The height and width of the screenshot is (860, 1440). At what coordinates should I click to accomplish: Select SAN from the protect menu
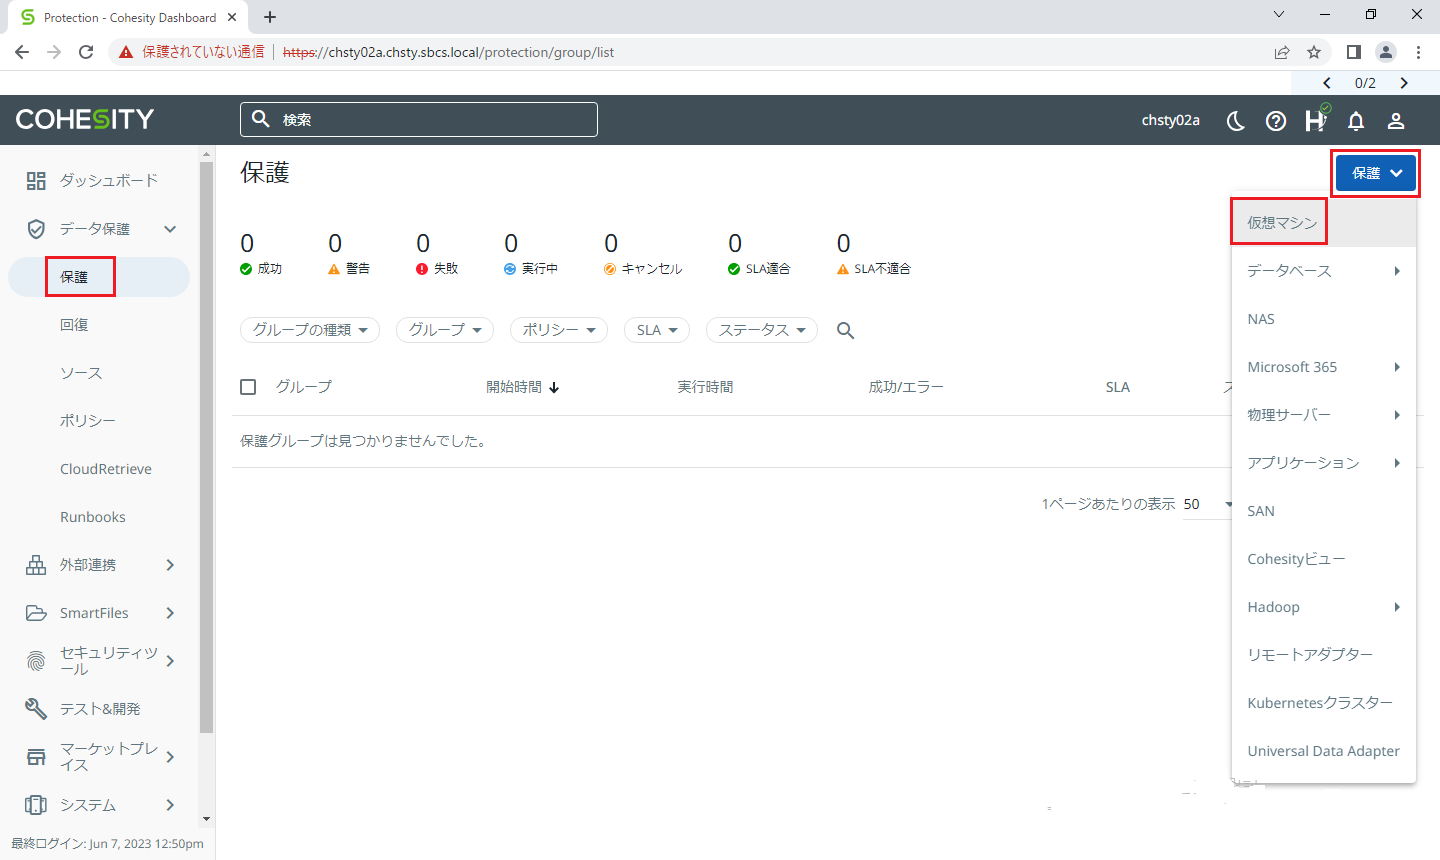1324,511
